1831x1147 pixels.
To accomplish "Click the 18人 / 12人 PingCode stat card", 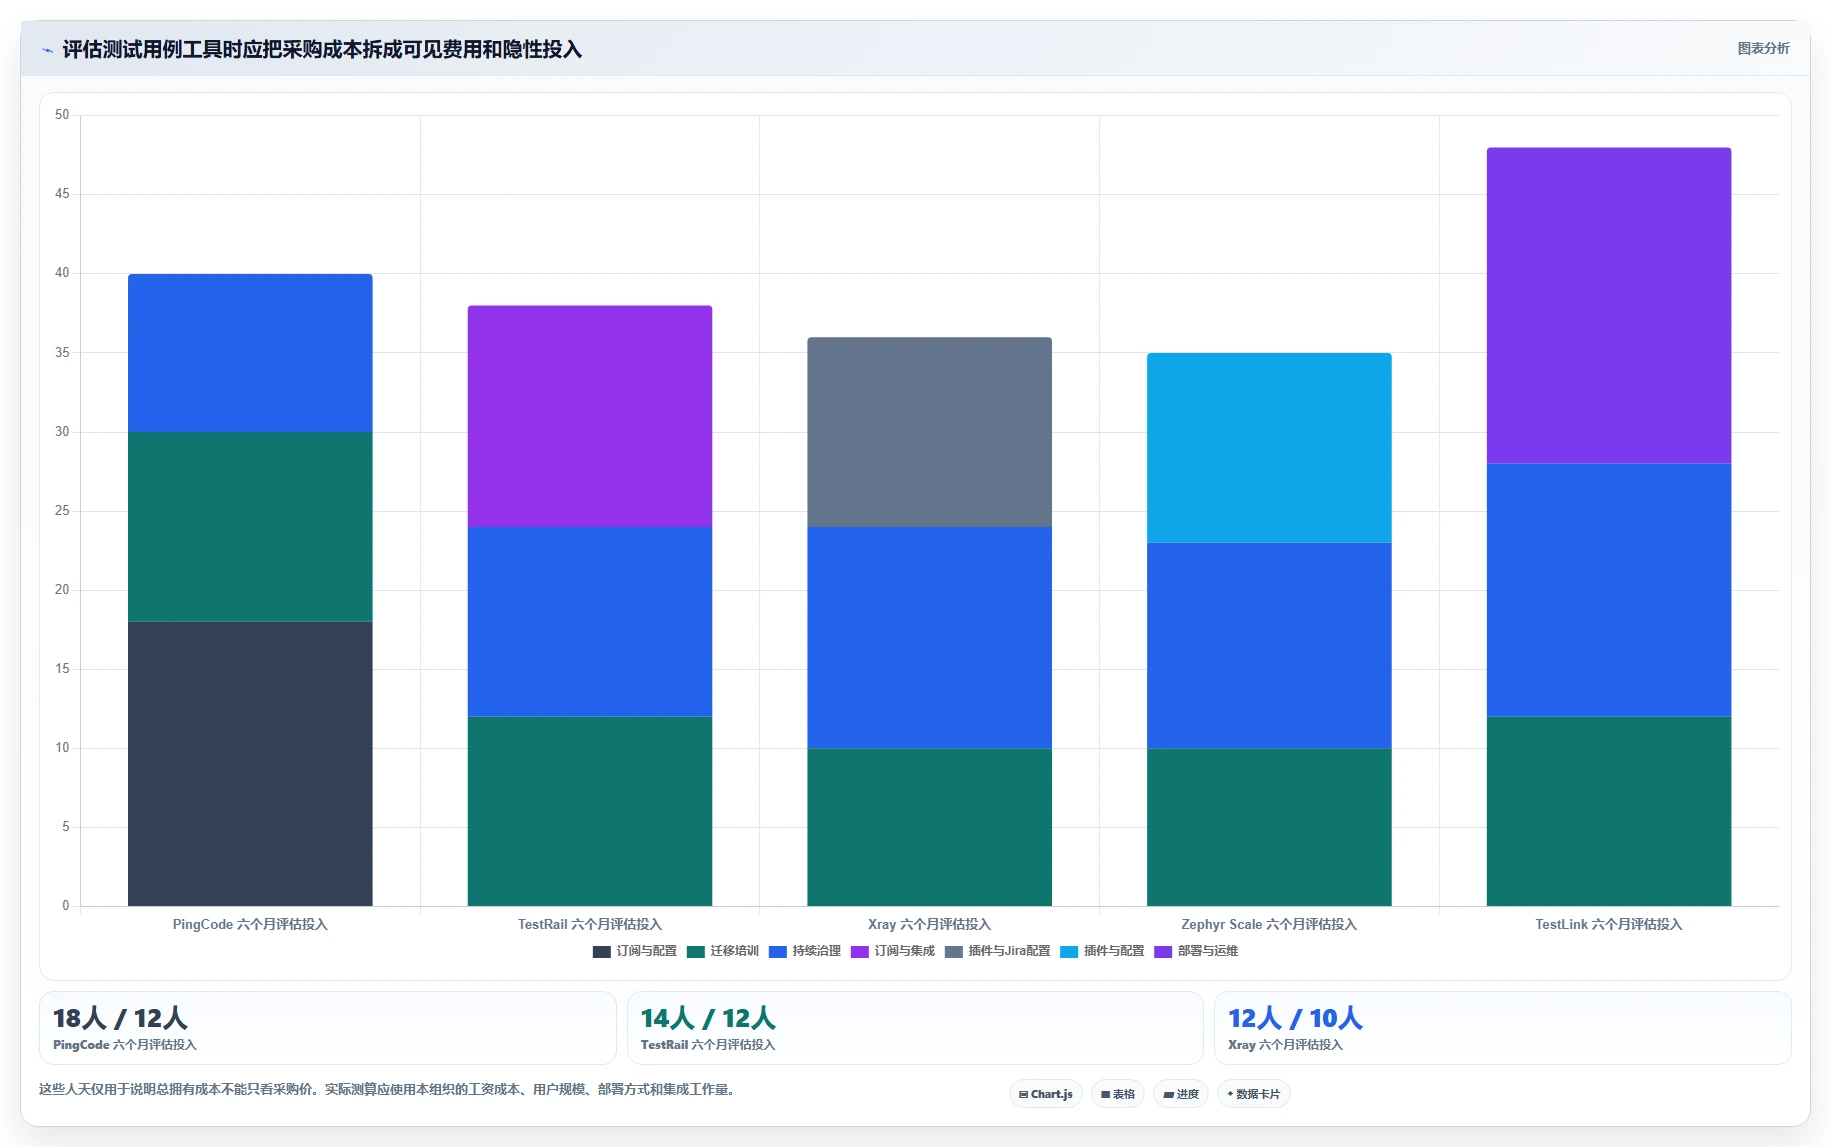I will (328, 1028).
